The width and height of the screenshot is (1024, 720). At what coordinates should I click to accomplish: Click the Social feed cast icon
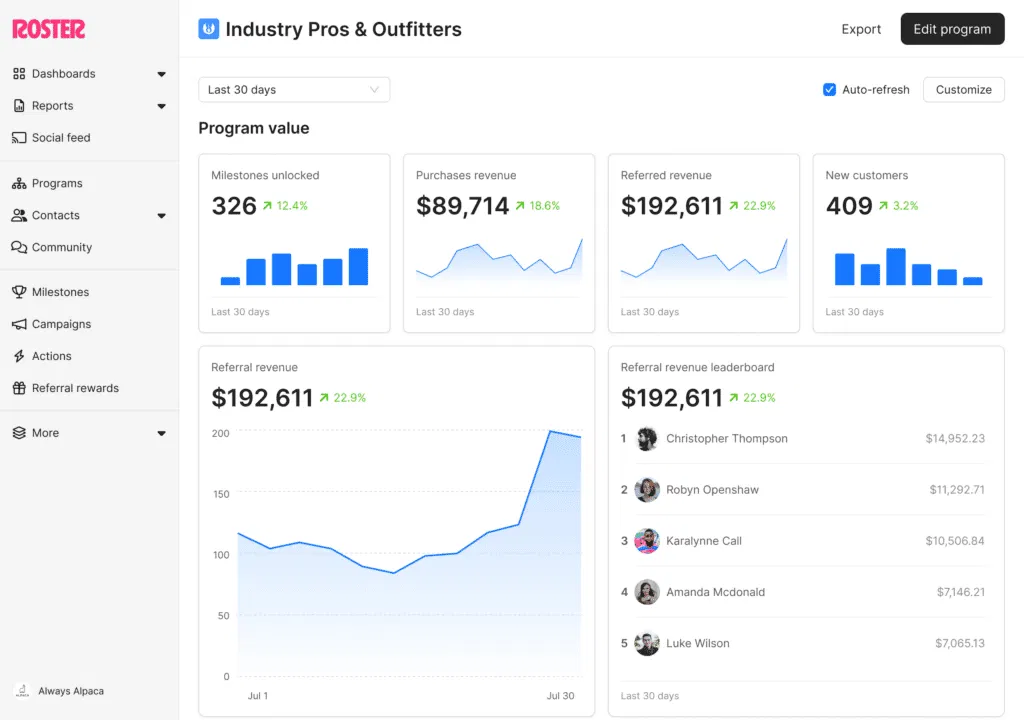[19, 138]
